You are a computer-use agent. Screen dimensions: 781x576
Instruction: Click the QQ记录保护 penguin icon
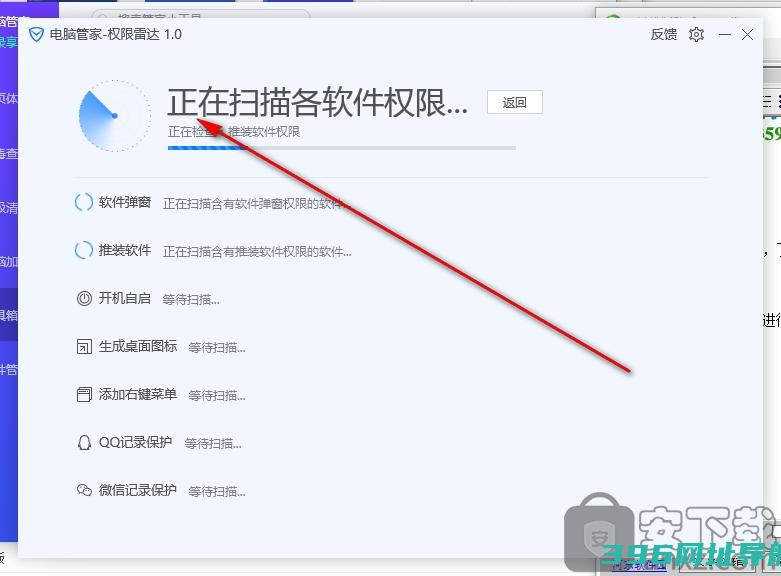point(84,442)
